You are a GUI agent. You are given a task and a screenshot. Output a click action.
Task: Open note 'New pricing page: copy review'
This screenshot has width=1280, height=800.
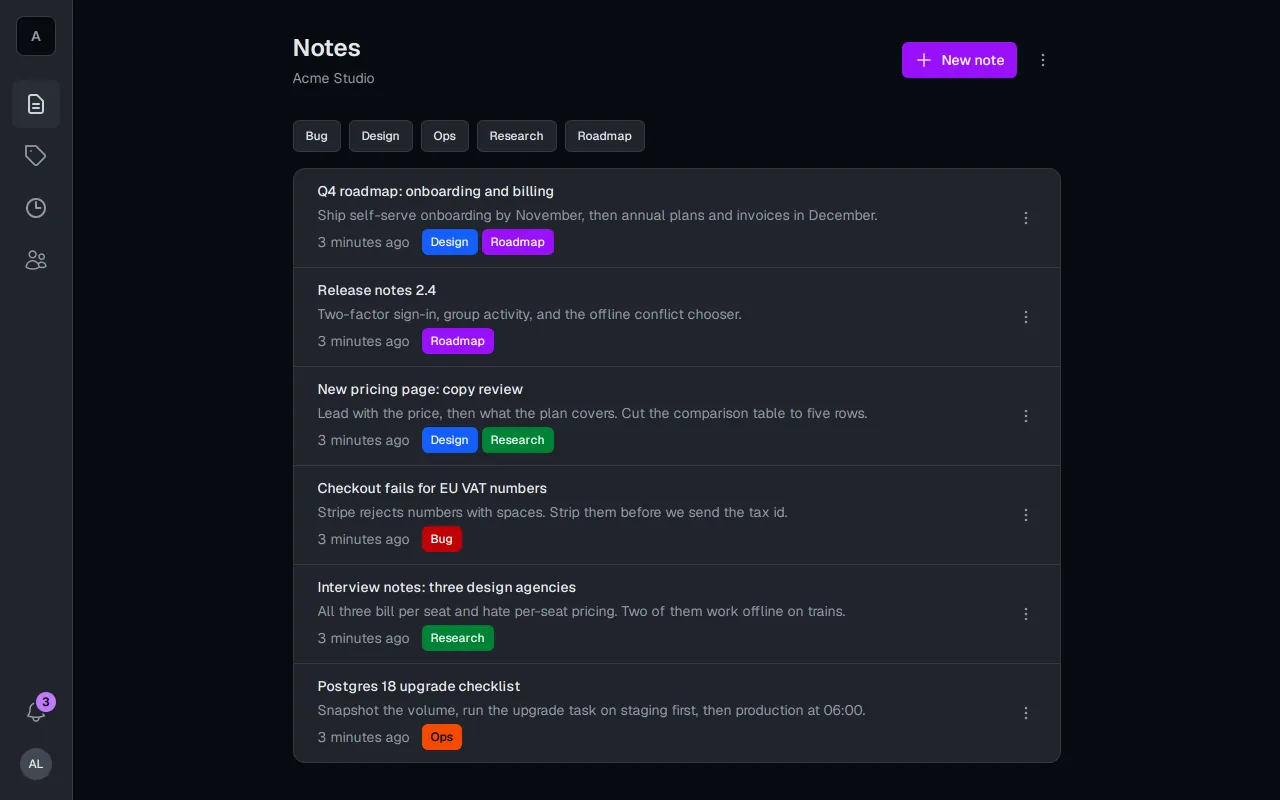(x=420, y=389)
